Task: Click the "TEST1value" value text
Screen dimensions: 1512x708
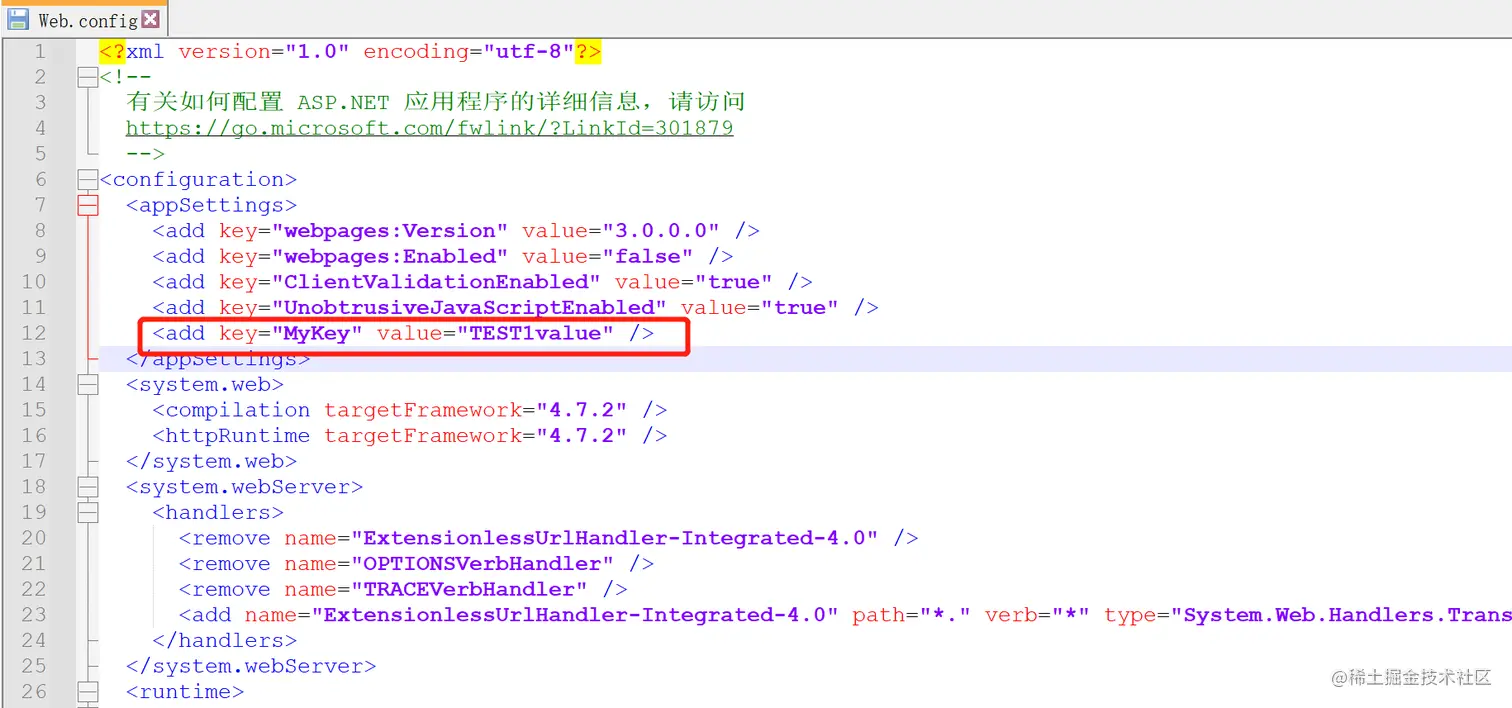Action: tap(535, 333)
